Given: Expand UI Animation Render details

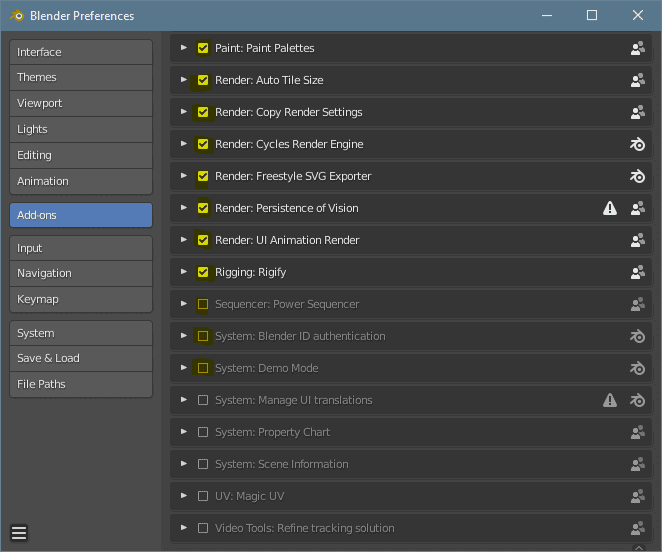Looking at the screenshot, I should 184,240.
